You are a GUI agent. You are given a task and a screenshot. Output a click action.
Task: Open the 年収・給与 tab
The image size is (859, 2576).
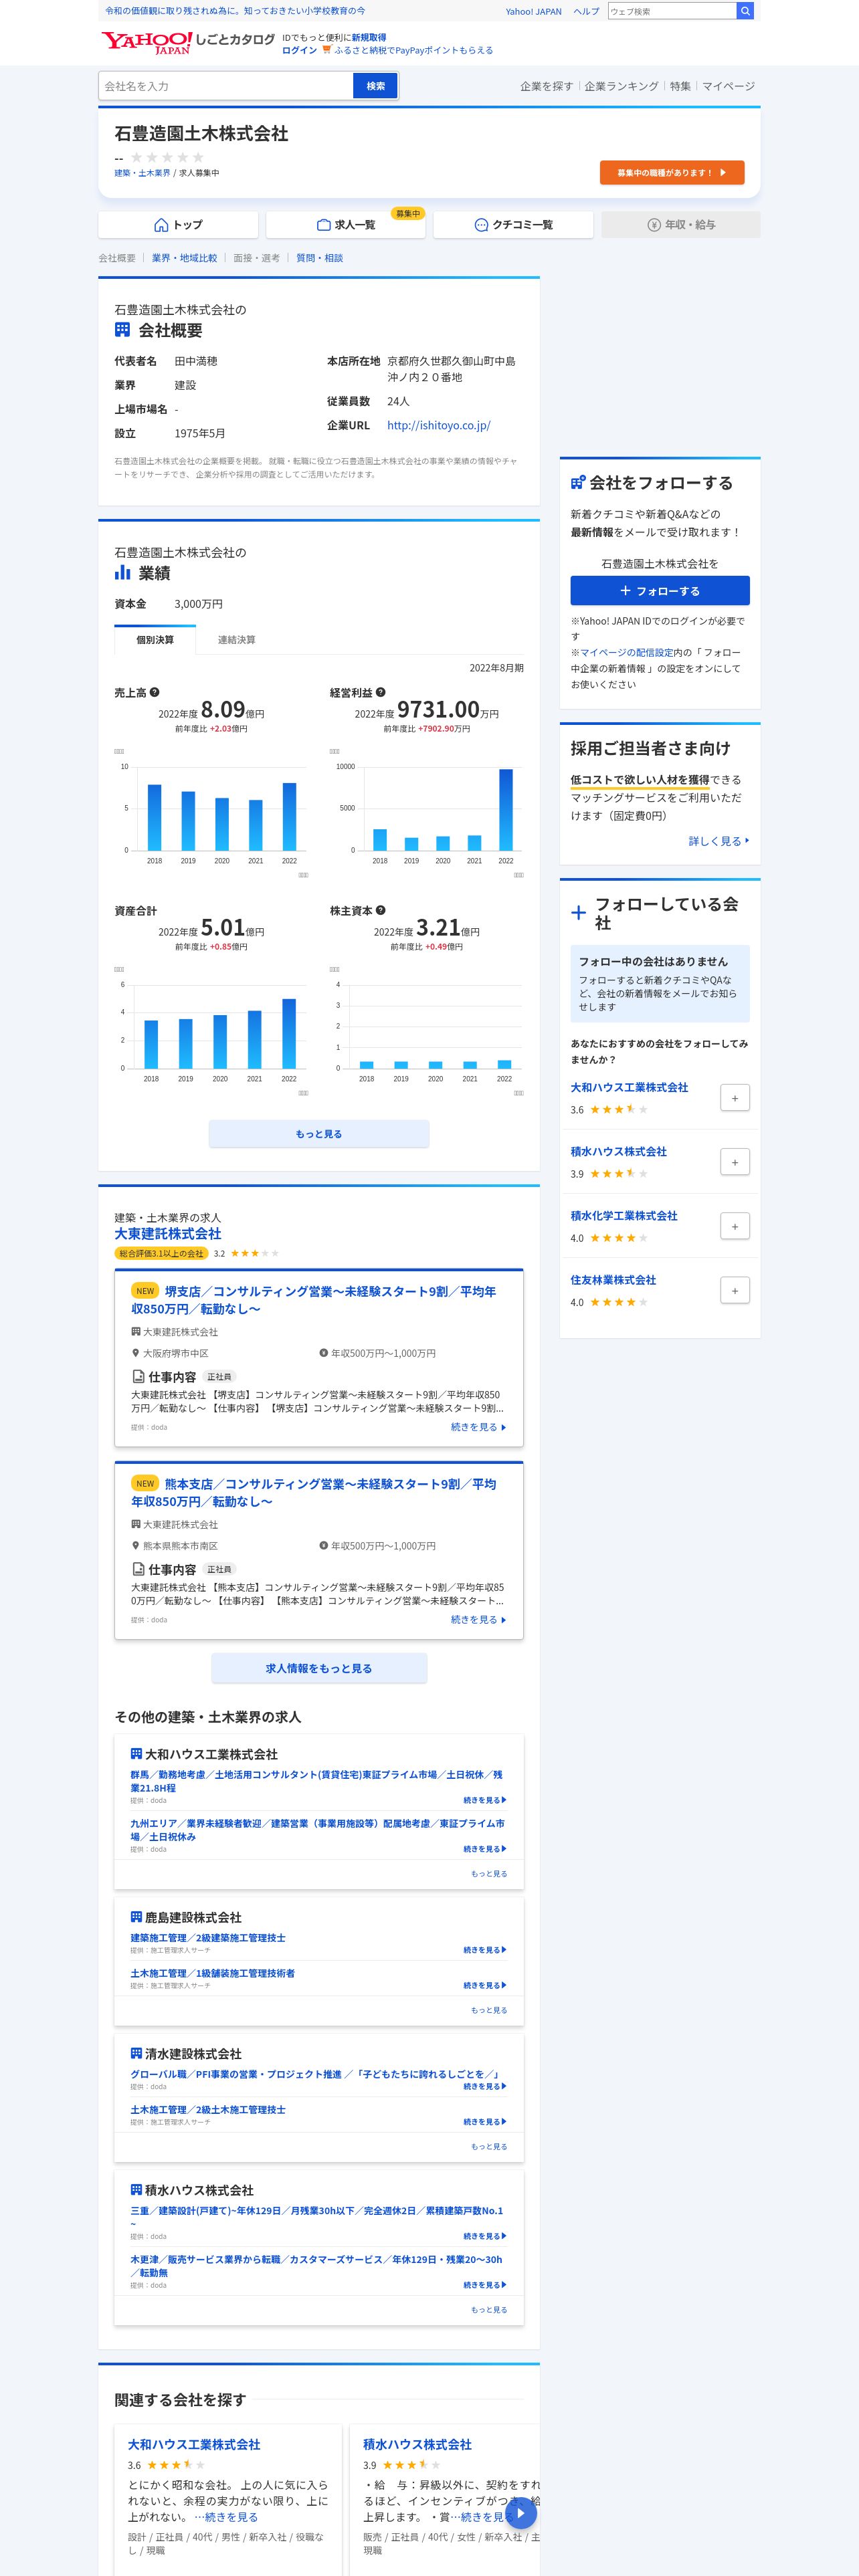coord(681,225)
